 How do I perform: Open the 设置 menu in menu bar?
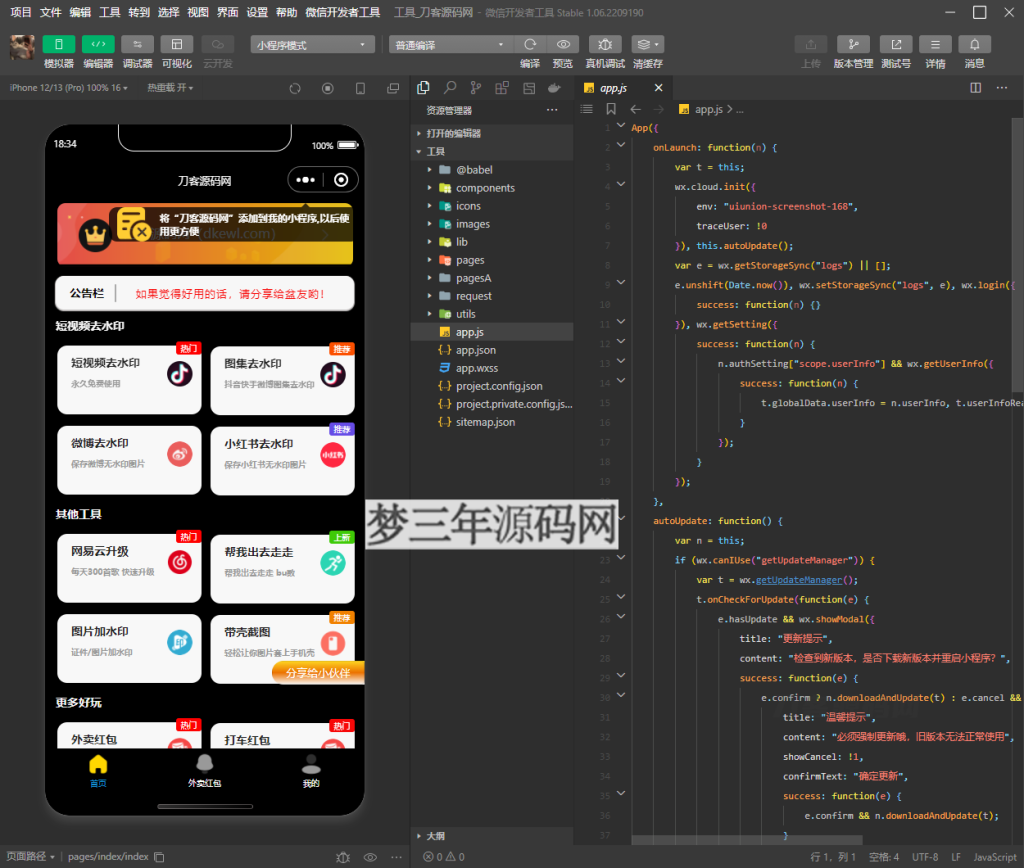[x=257, y=12]
